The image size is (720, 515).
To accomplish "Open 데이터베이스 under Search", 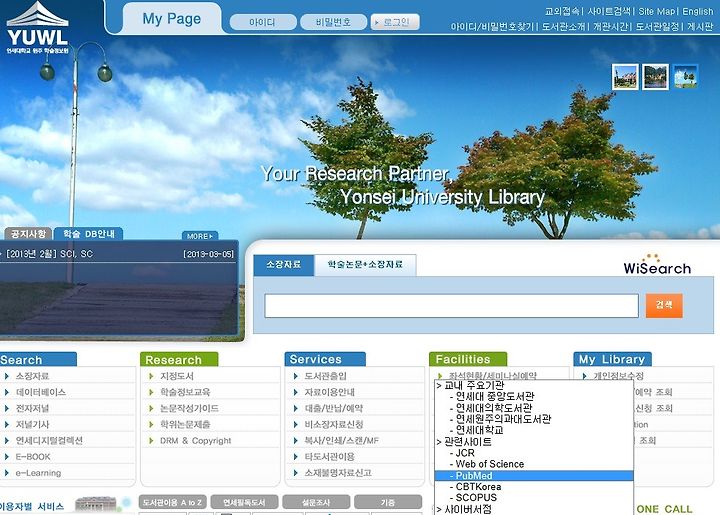I will pos(40,392).
